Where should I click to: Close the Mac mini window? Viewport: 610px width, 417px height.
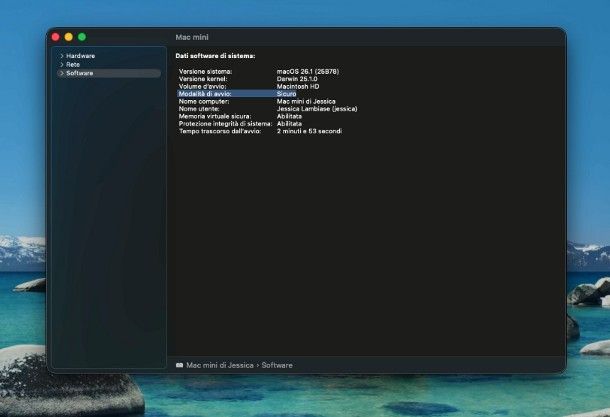(x=56, y=37)
